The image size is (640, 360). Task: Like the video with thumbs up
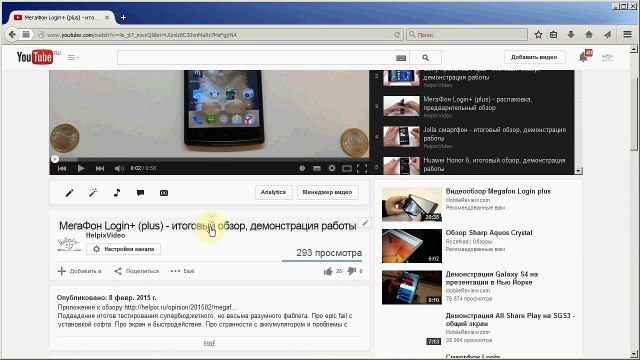pyautogui.click(x=328, y=271)
